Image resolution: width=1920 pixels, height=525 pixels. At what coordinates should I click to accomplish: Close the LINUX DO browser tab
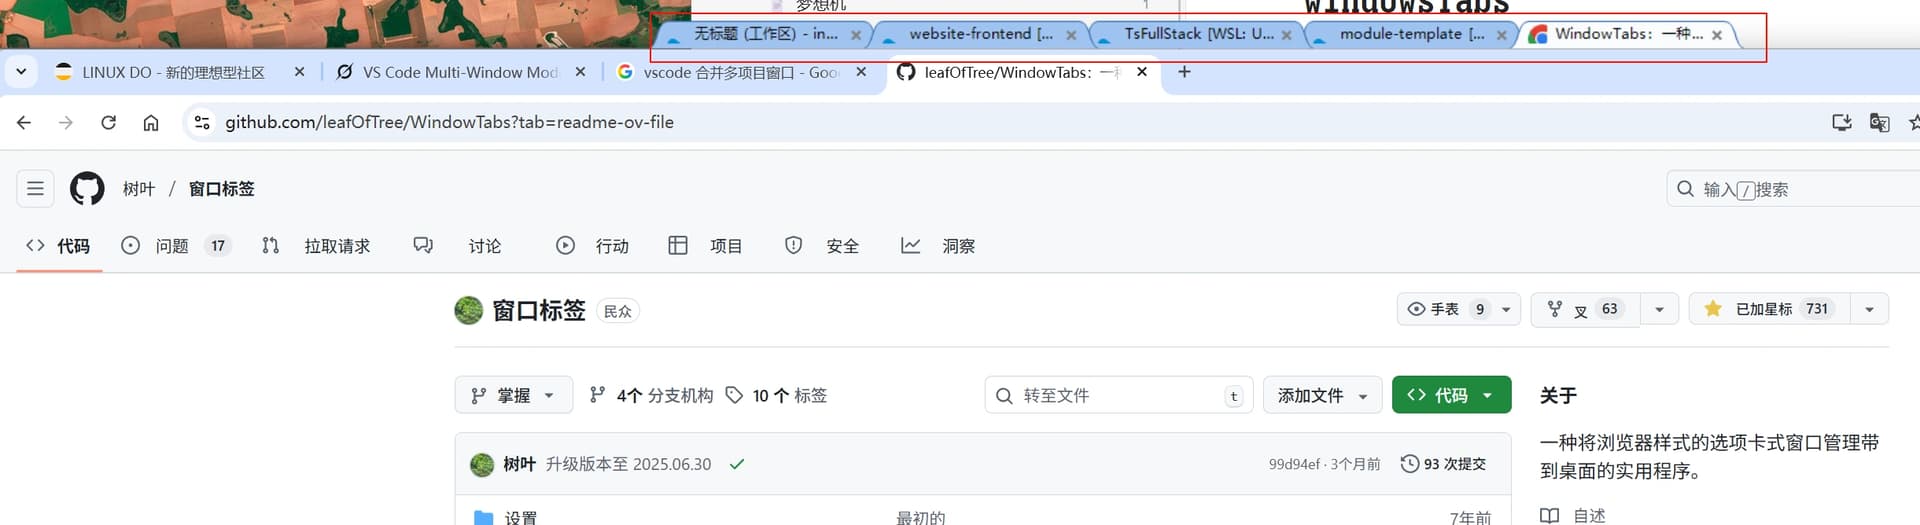[299, 72]
